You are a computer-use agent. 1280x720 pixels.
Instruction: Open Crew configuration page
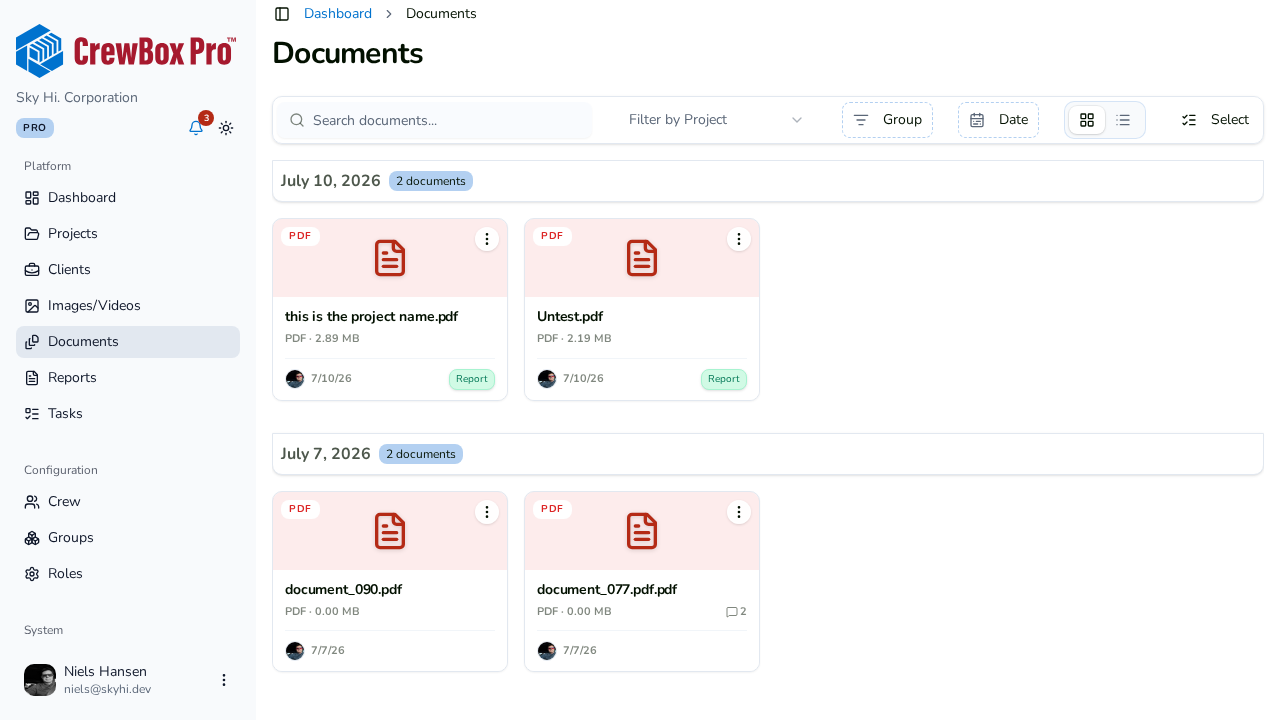point(128,502)
